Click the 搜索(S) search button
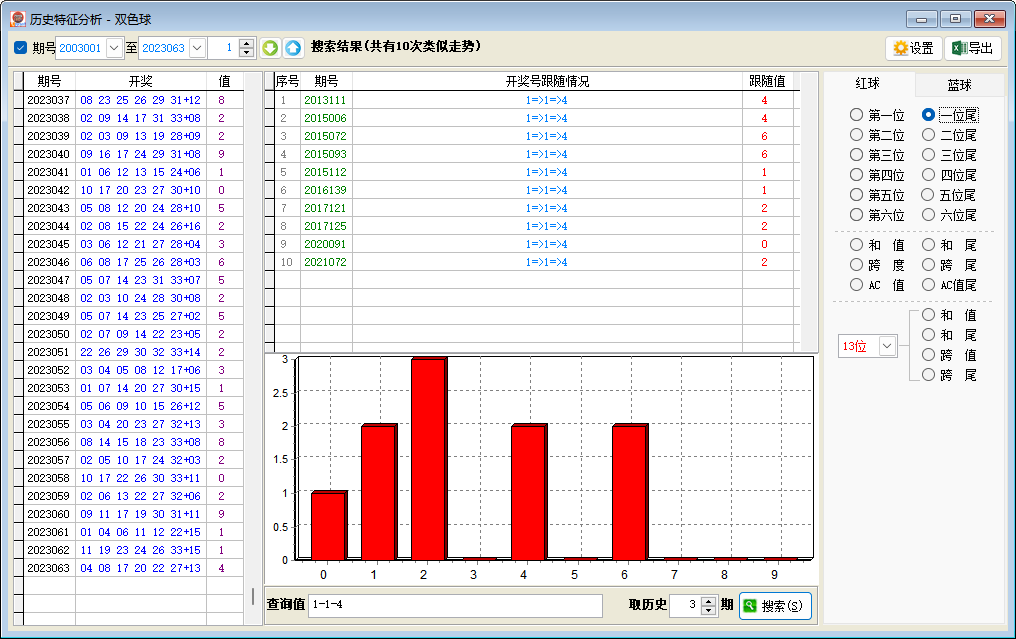 coord(775,606)
